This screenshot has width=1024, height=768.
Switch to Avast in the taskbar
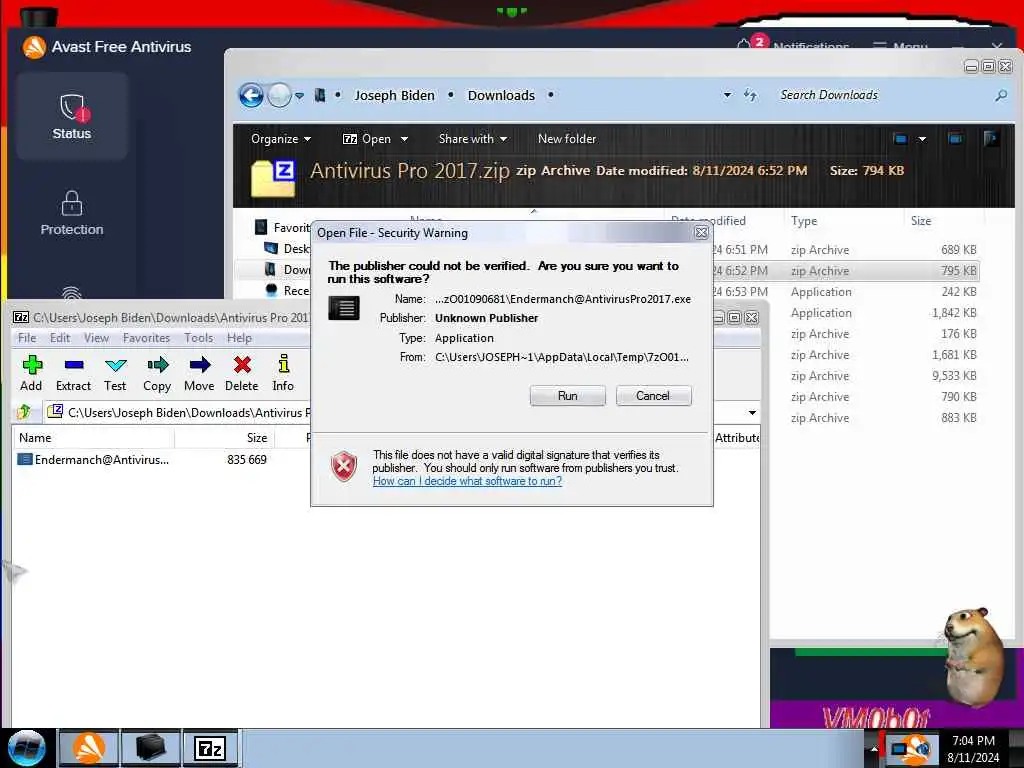click(89, 748)
